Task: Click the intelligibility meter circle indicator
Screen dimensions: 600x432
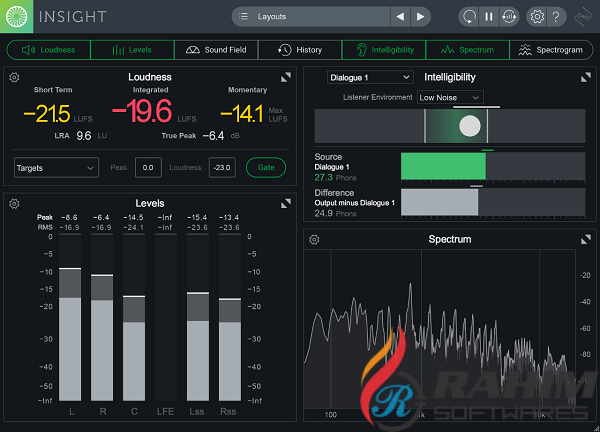Action: tap(470, 126)
